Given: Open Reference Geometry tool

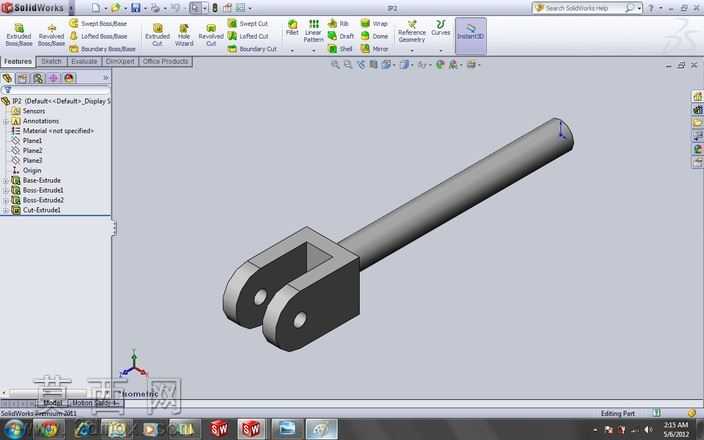Looking at the screenshot, I should tap(412, 31).
